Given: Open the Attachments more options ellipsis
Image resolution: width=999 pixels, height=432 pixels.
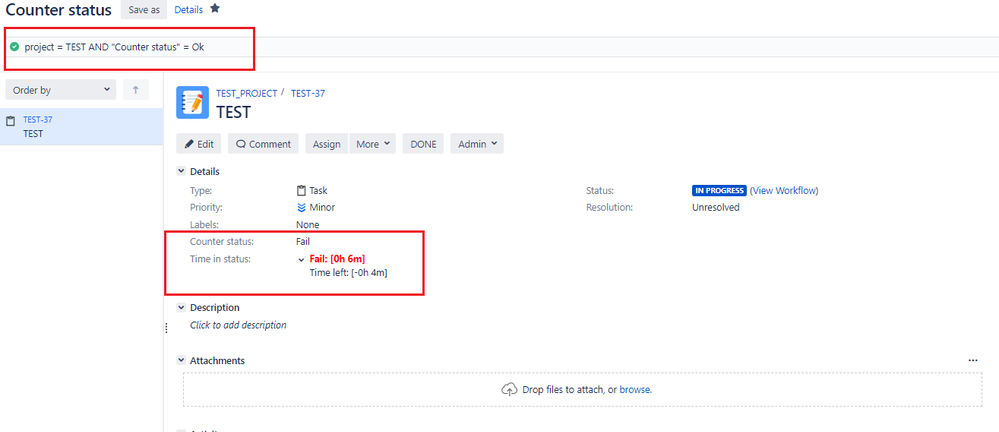Looking at the screenshot, I should pyautogui.click(x=972, y=360).
